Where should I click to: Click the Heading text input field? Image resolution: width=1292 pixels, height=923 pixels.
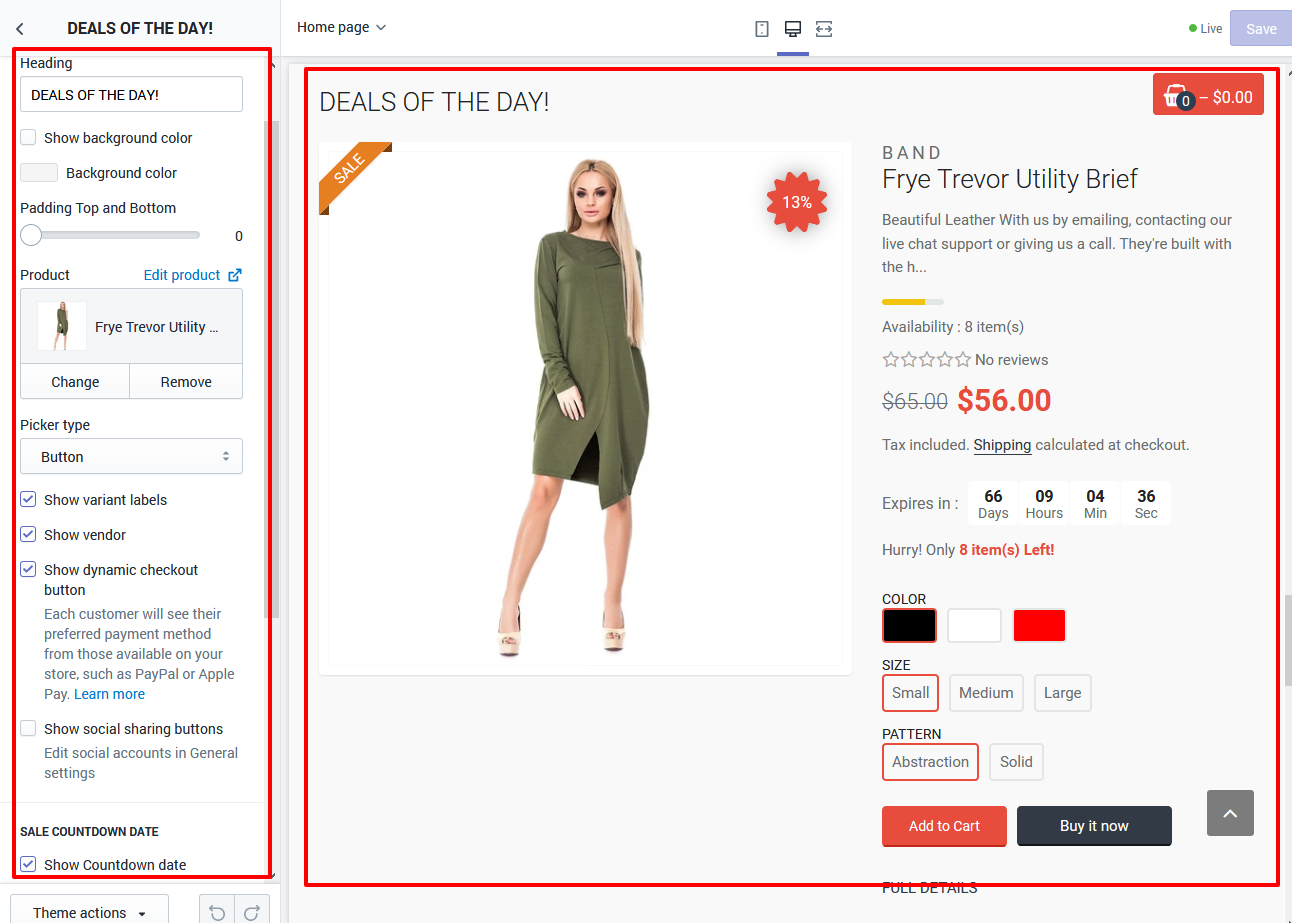point(131,95)
